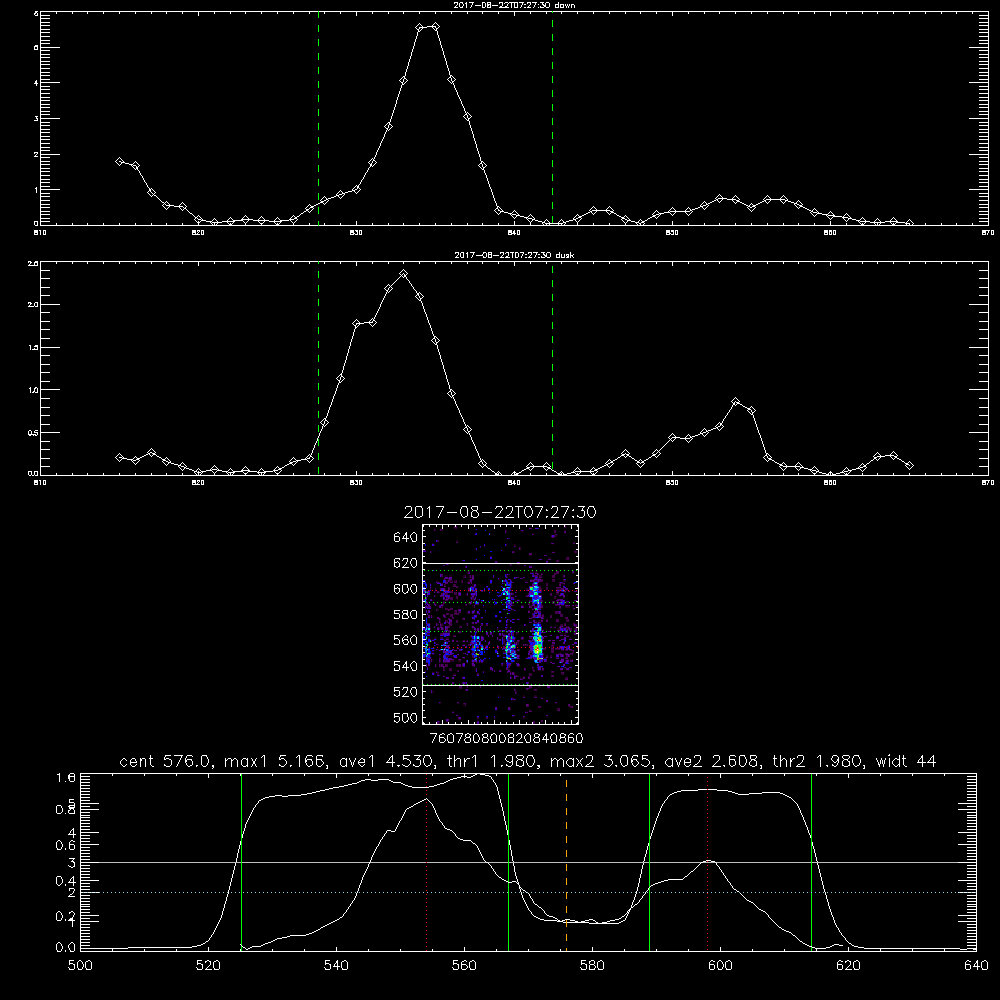
Task: Click the green vertical line near 589 in bottom plot
Action: pyautogui.click(x=649, y=861)
